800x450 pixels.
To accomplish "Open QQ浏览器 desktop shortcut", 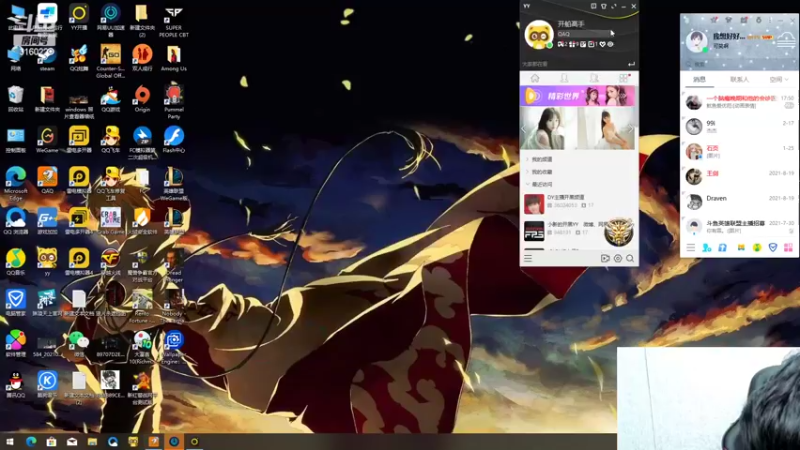I will pyautogui.click(x=16, y=221).
